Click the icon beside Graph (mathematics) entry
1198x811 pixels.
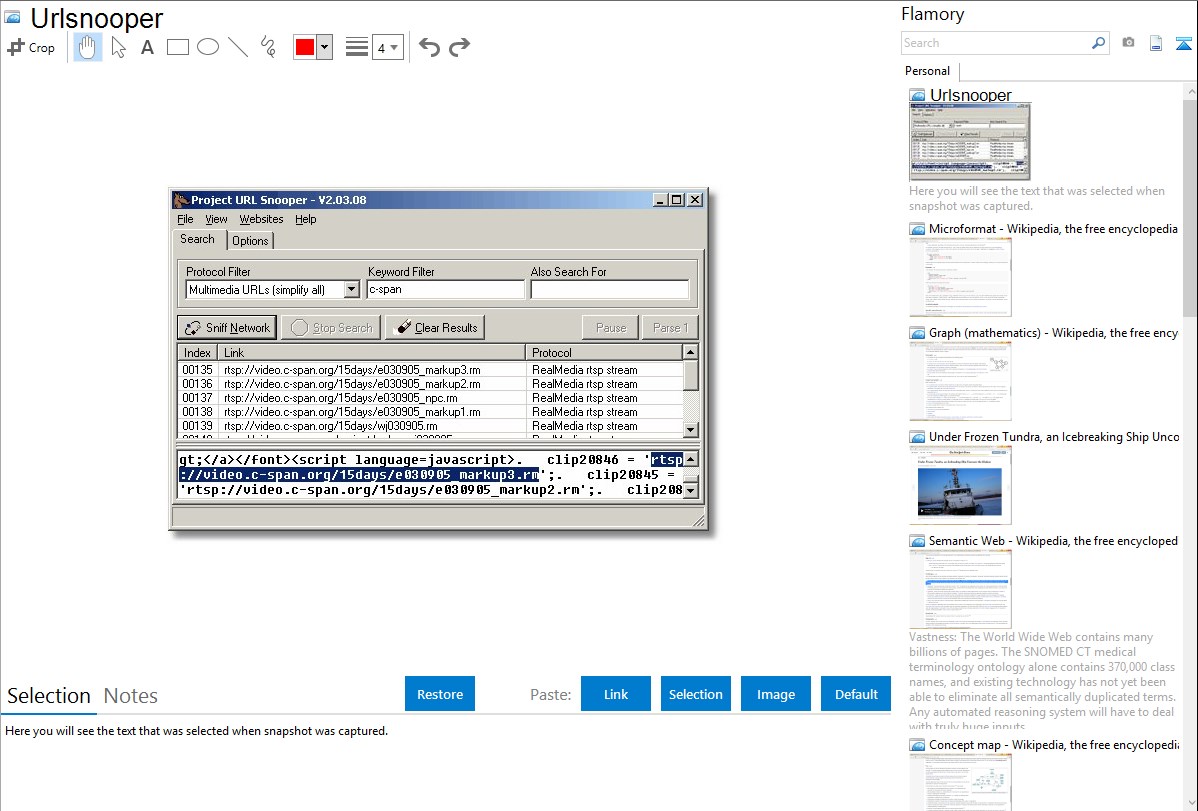pos(917,333)
